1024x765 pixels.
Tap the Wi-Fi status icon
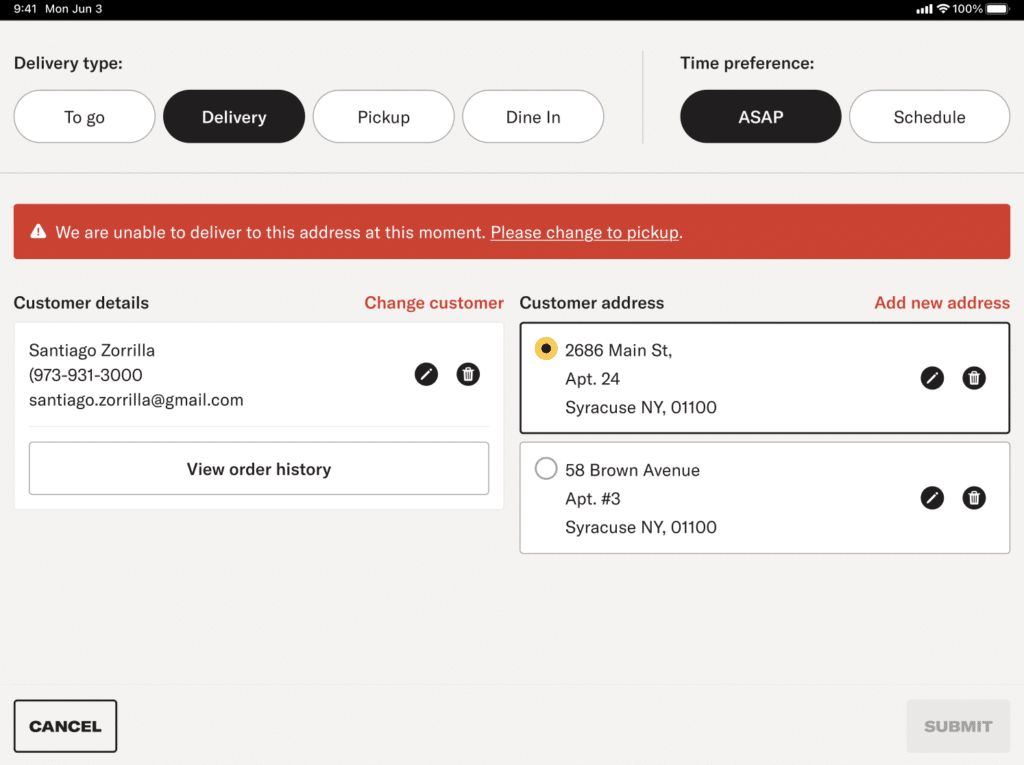(x=943, y=8)
